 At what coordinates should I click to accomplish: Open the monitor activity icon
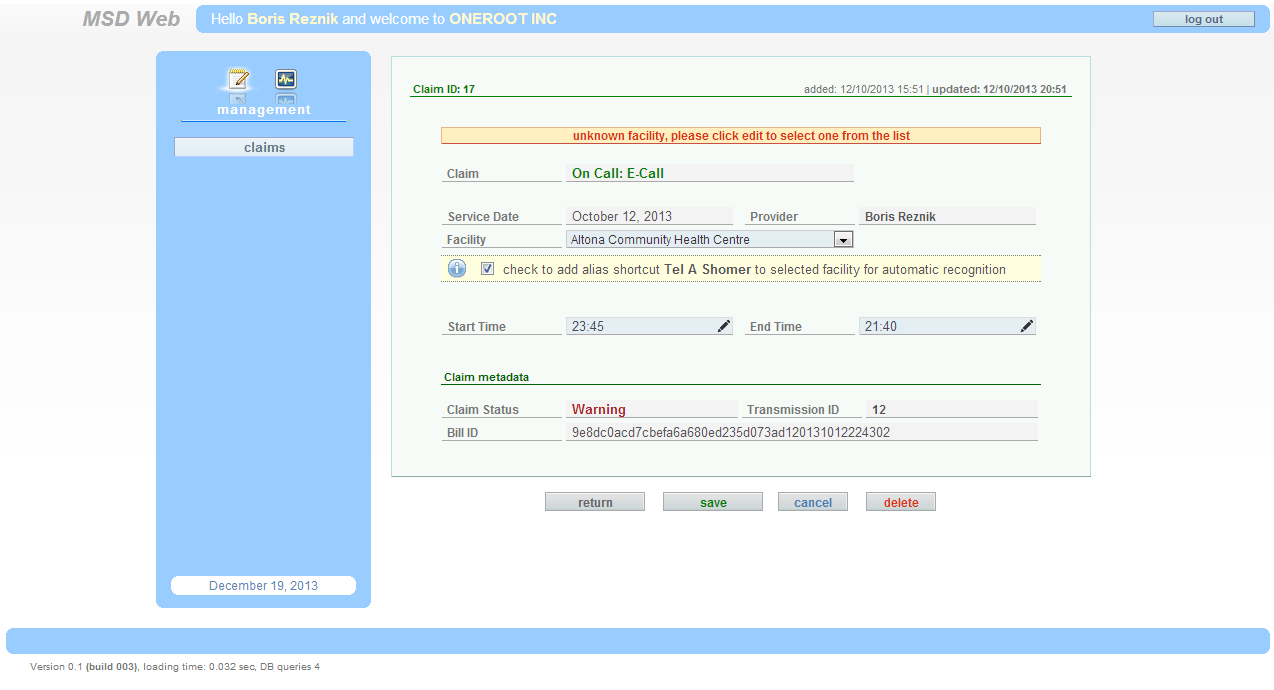coord(286,79)
